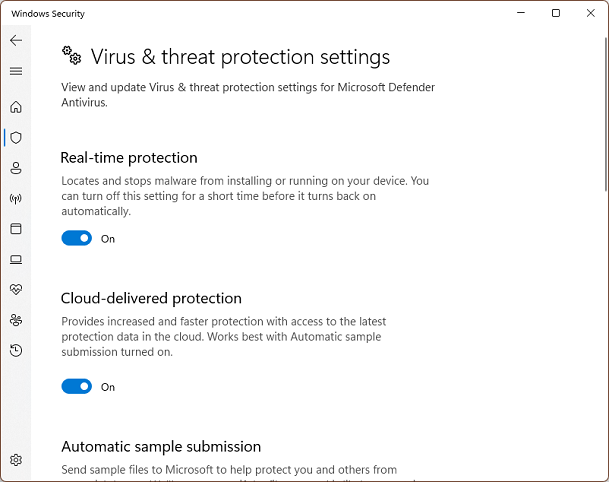Click the Automatic sample submission heading
Screen dimensions: 609x482
(x=161, y=446)
